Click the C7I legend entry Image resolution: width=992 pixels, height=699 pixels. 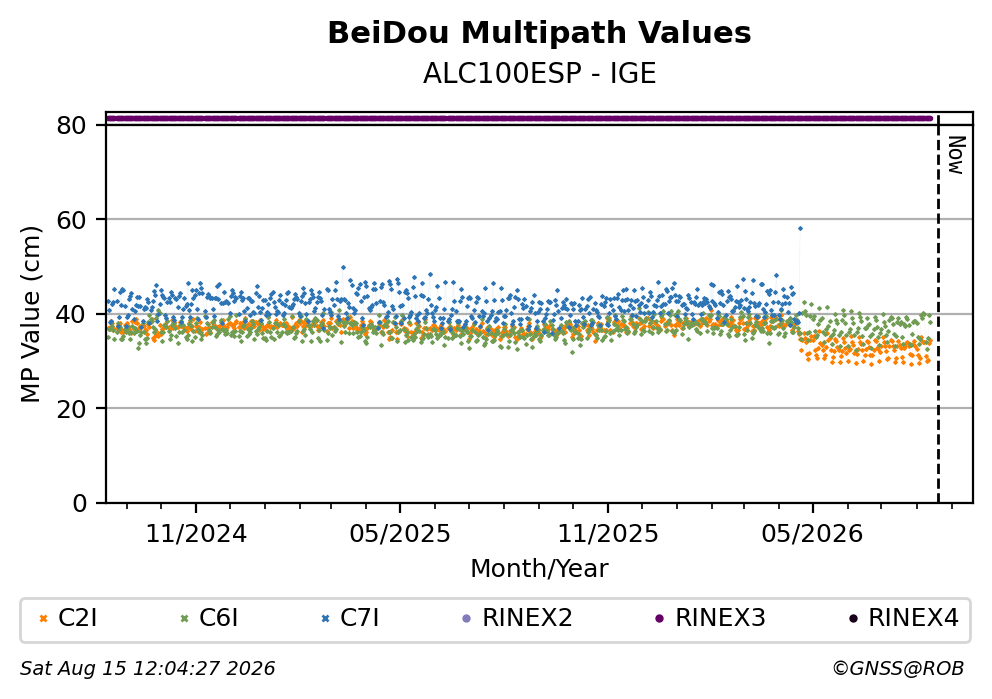350,618
